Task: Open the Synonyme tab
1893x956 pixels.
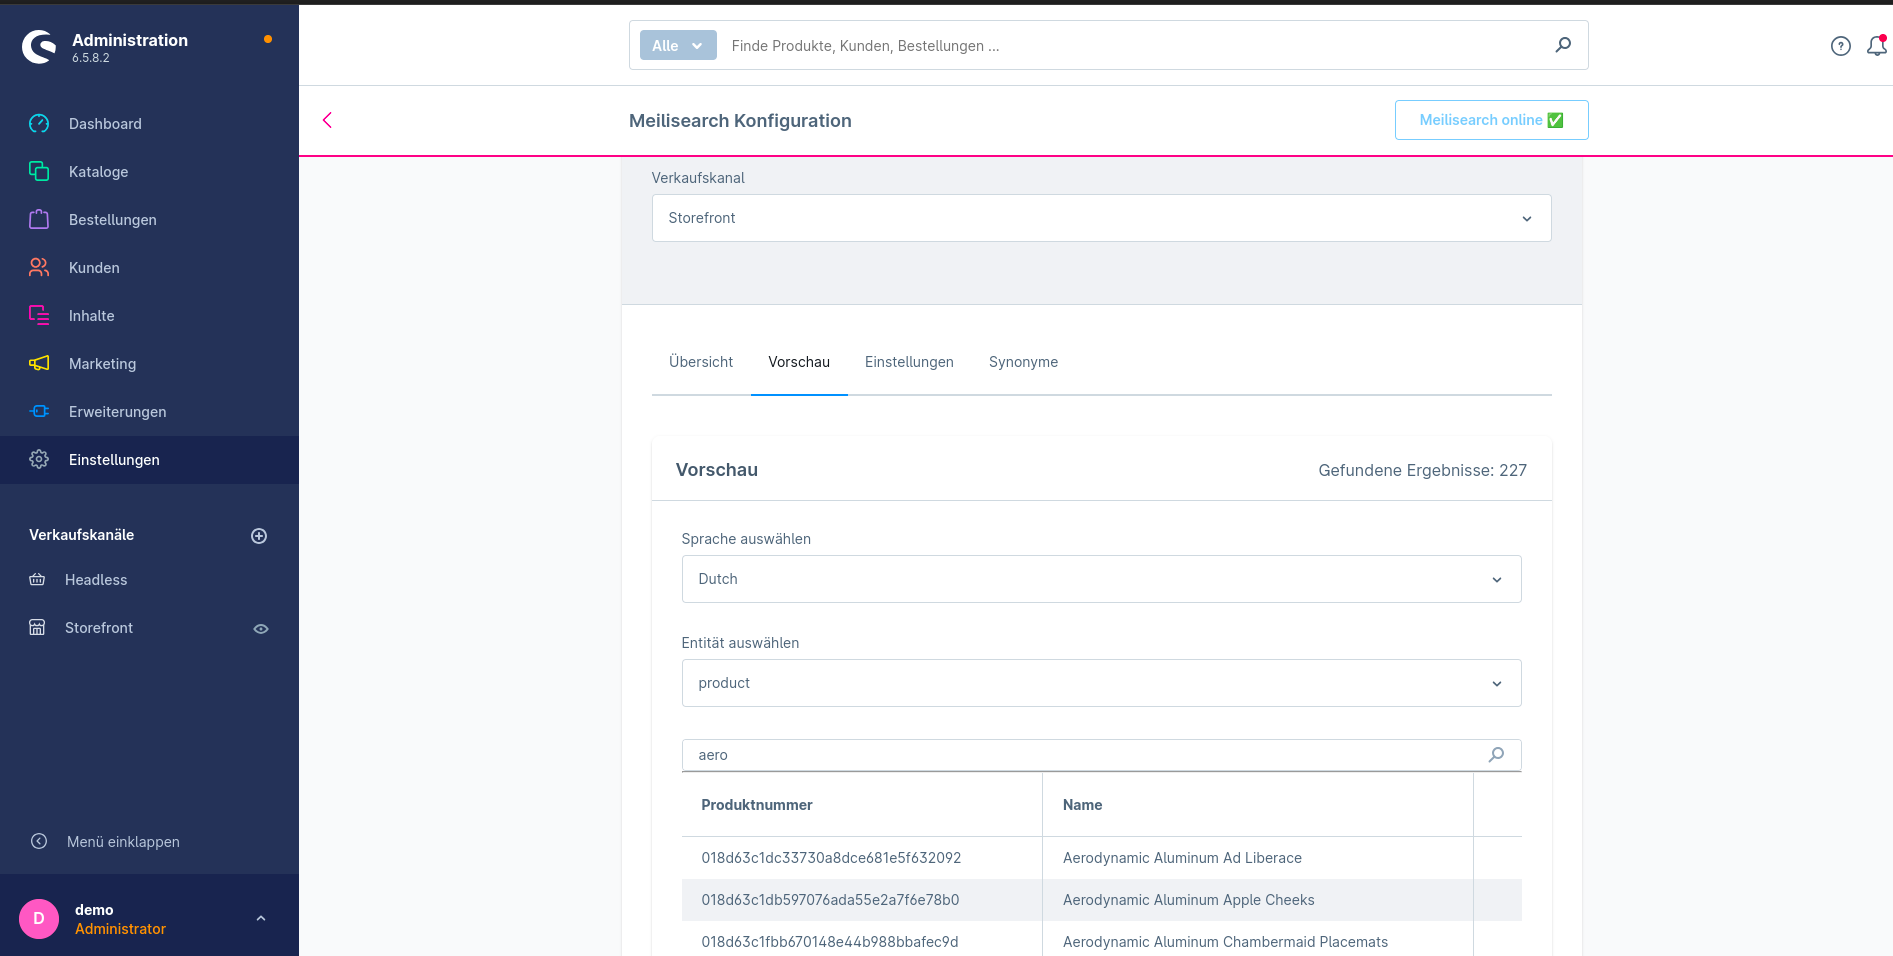Action: click(1023, 362)
